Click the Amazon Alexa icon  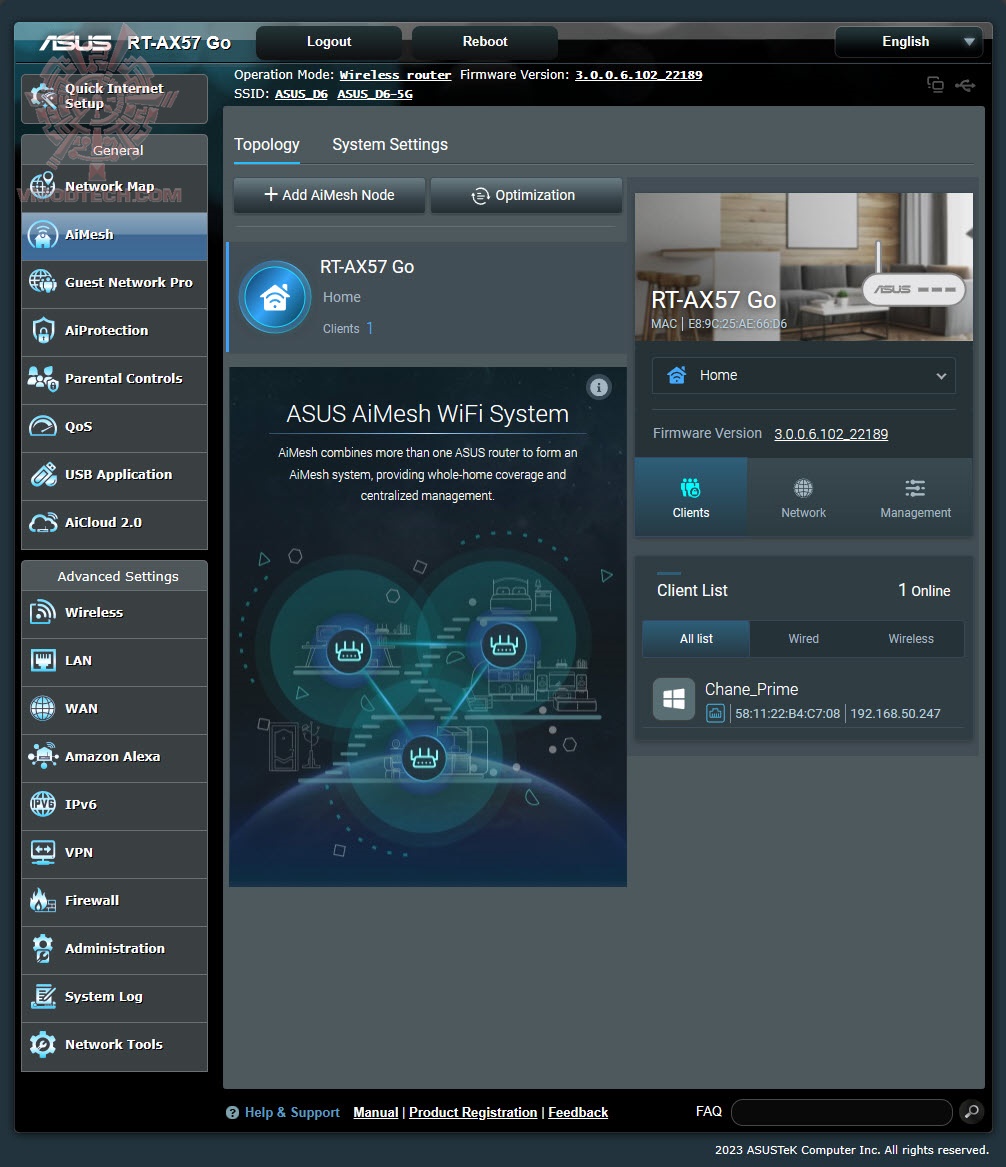pyautogui.click(x=42, y=756)
